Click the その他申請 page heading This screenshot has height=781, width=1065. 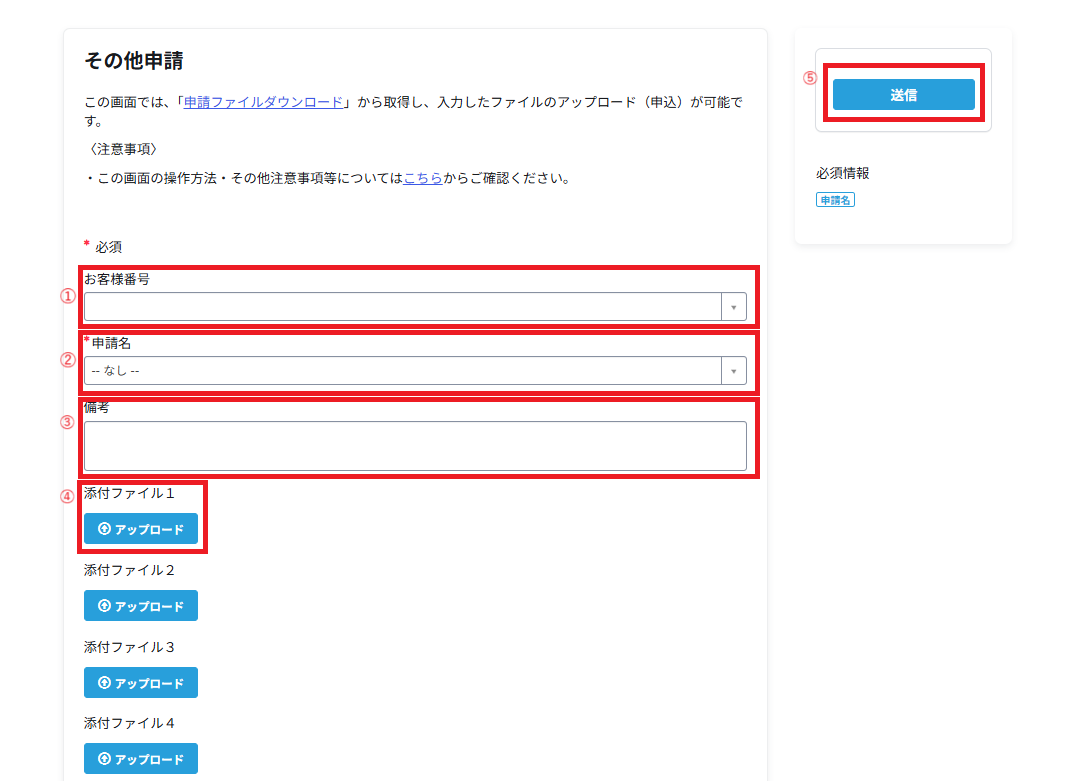point(134,61)
